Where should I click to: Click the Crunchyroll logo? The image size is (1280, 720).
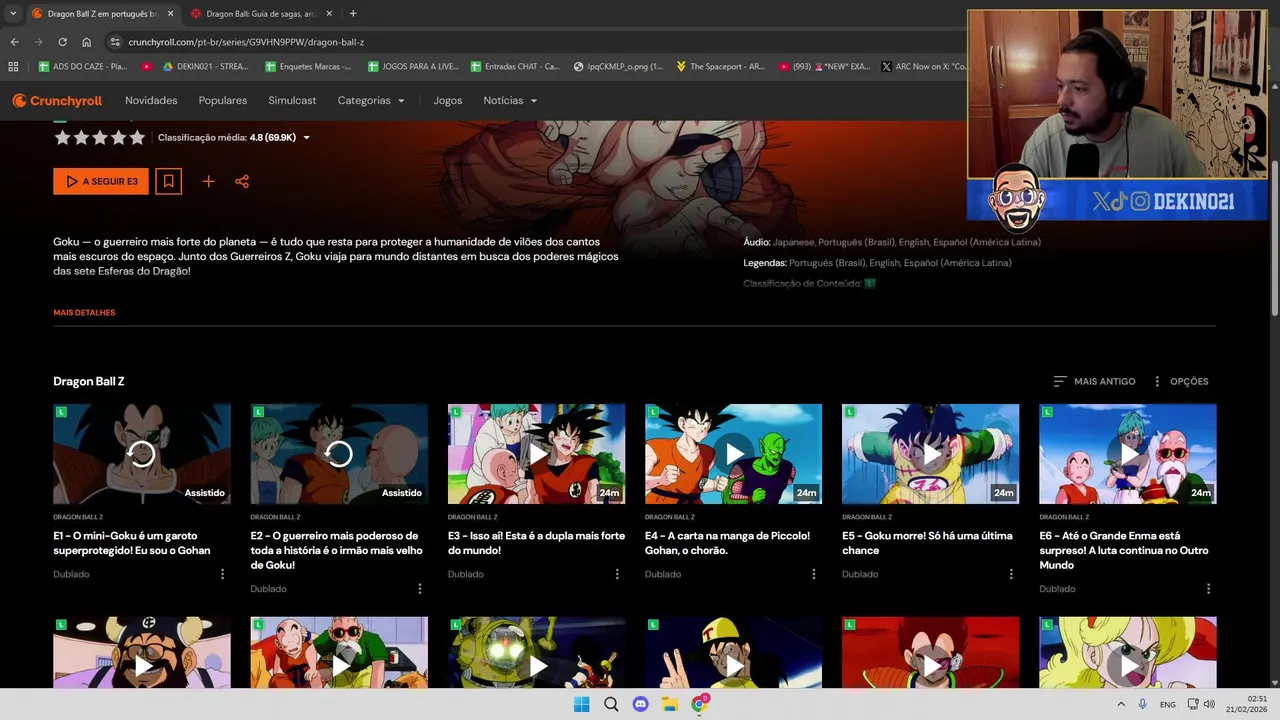[x=57, y=101]
